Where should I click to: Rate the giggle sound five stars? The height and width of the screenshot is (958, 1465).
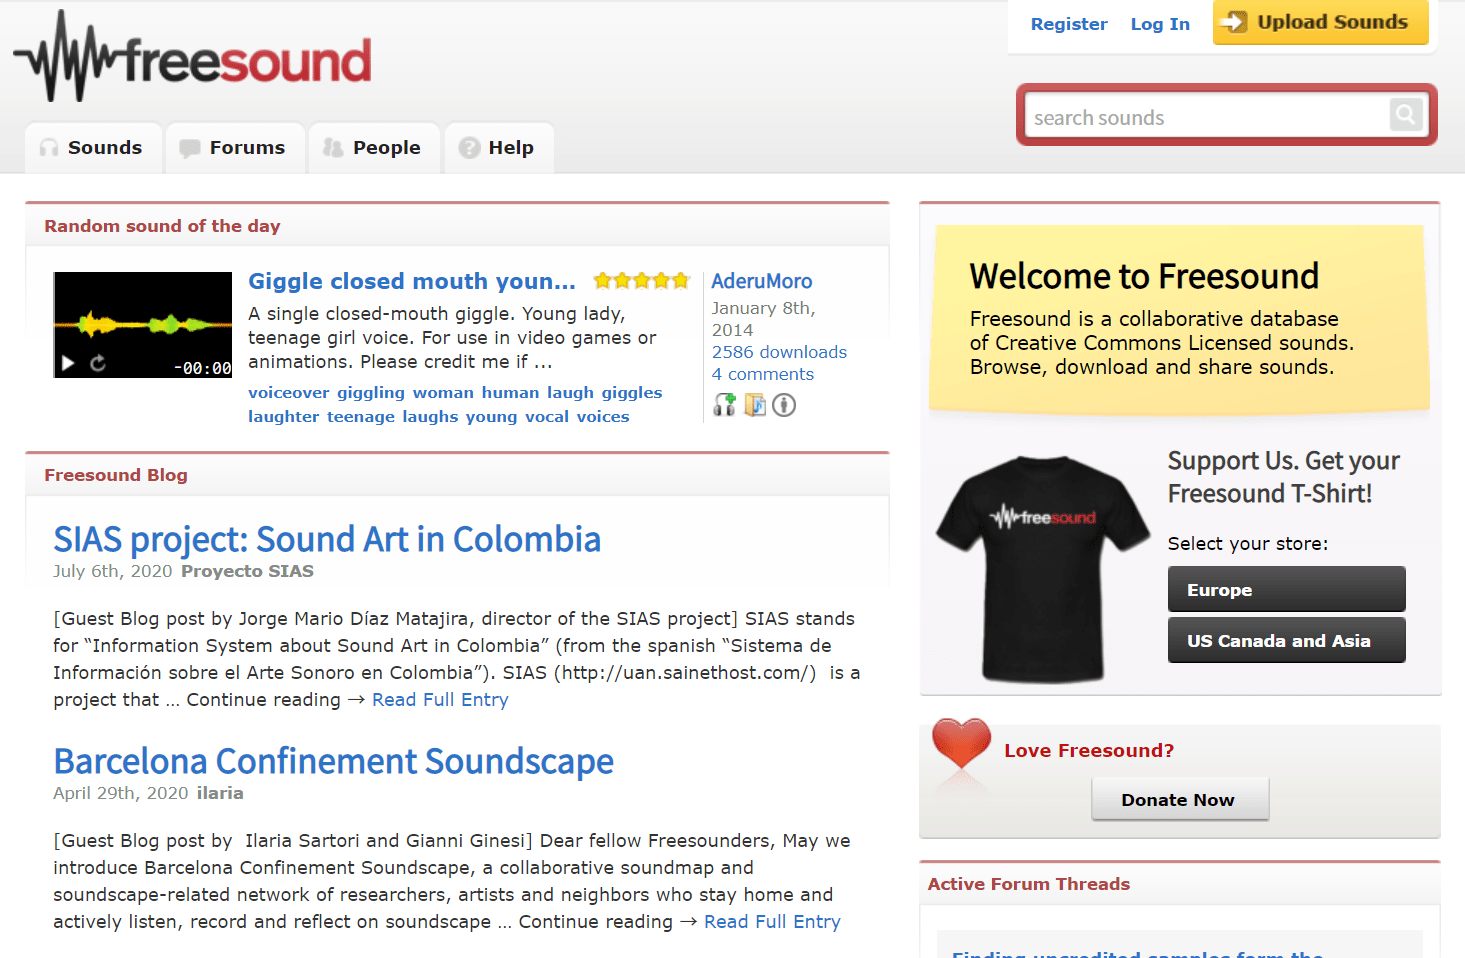pos(681,281)
